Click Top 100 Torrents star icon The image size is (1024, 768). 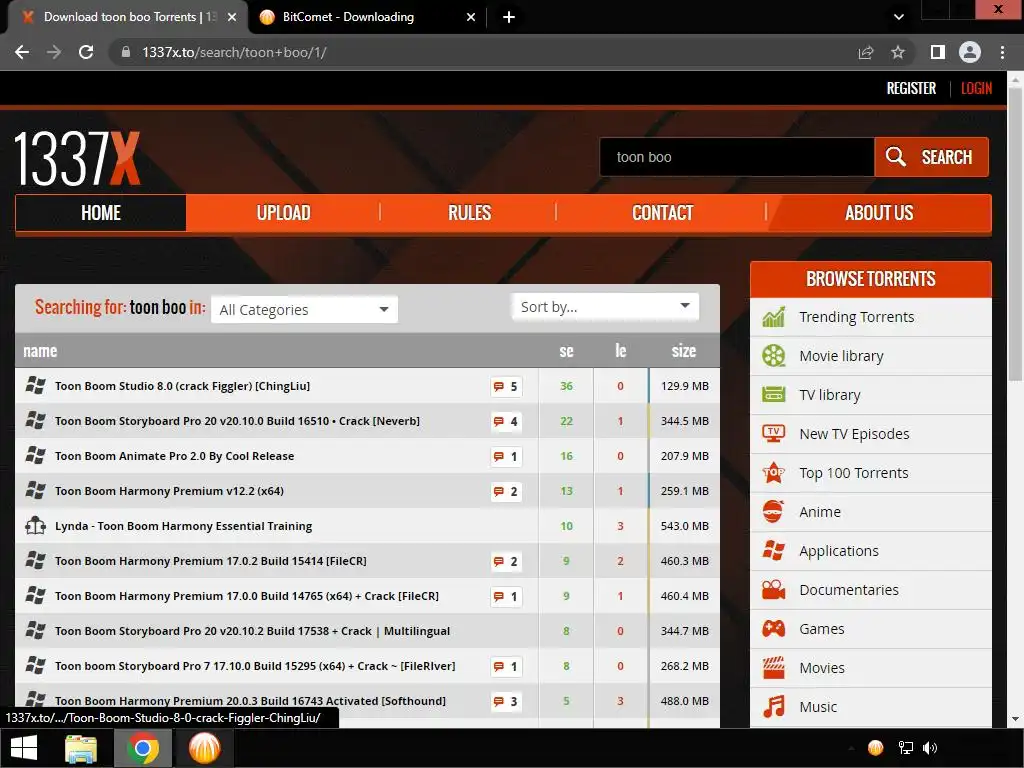pos(774,473)
